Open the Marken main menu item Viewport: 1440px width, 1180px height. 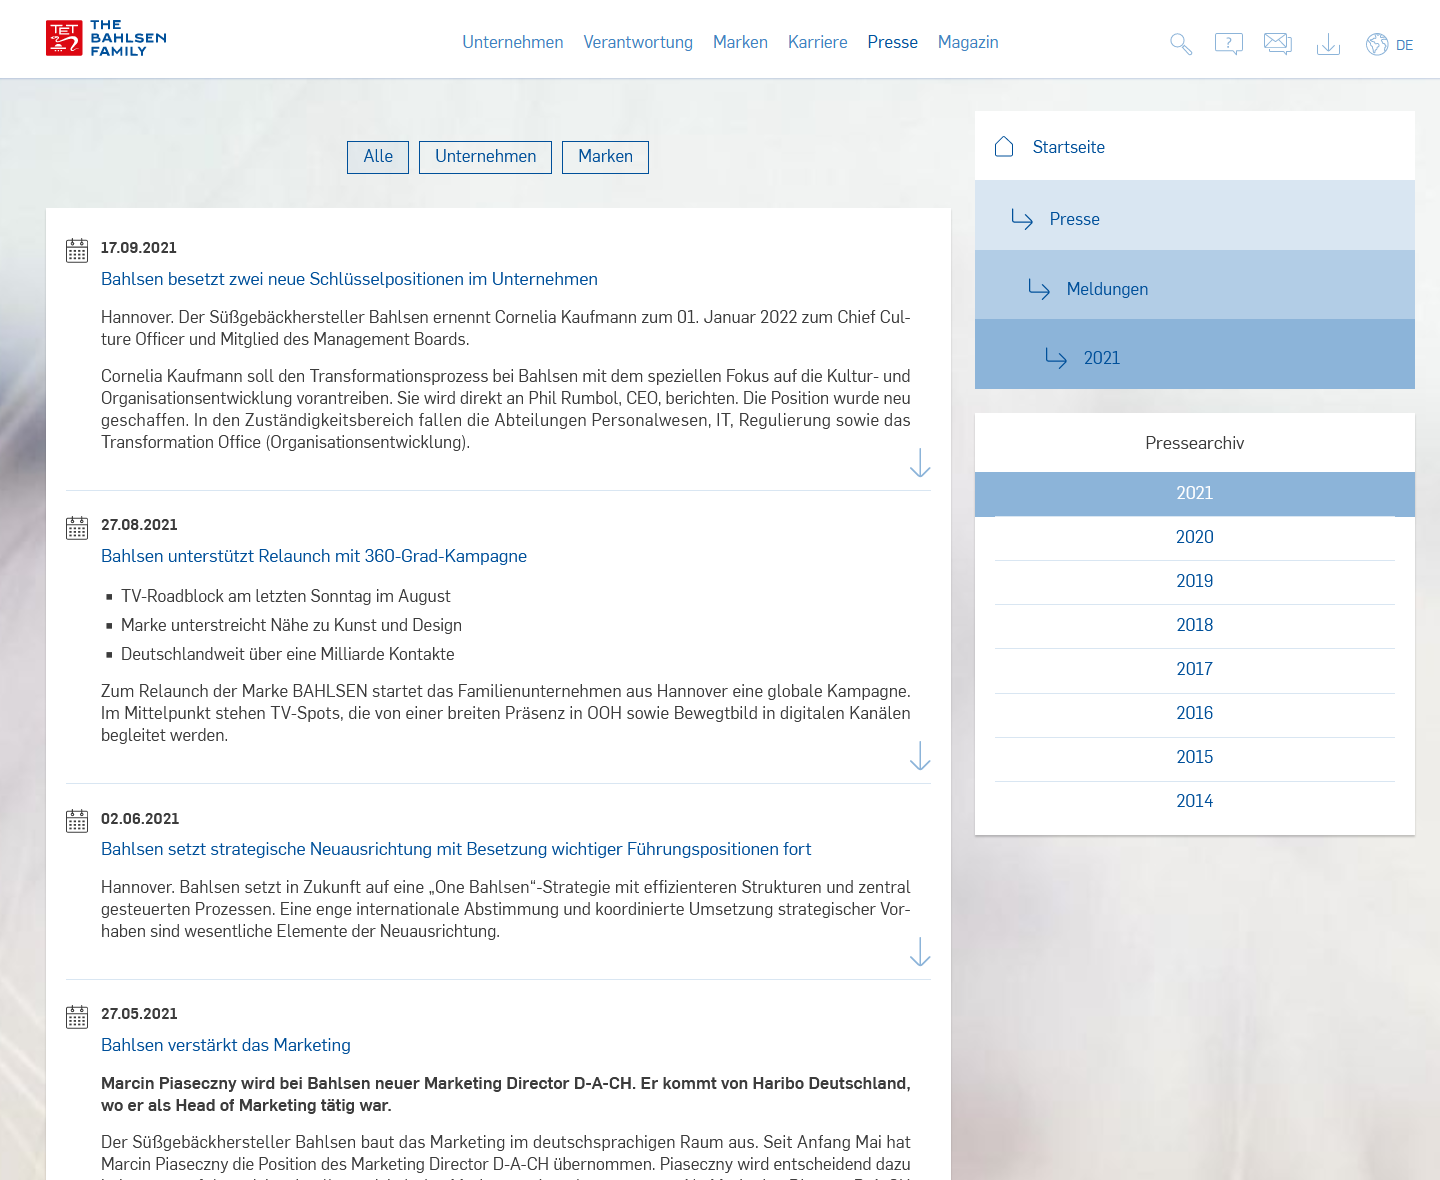pyautogui.click(x=740, y=42)
